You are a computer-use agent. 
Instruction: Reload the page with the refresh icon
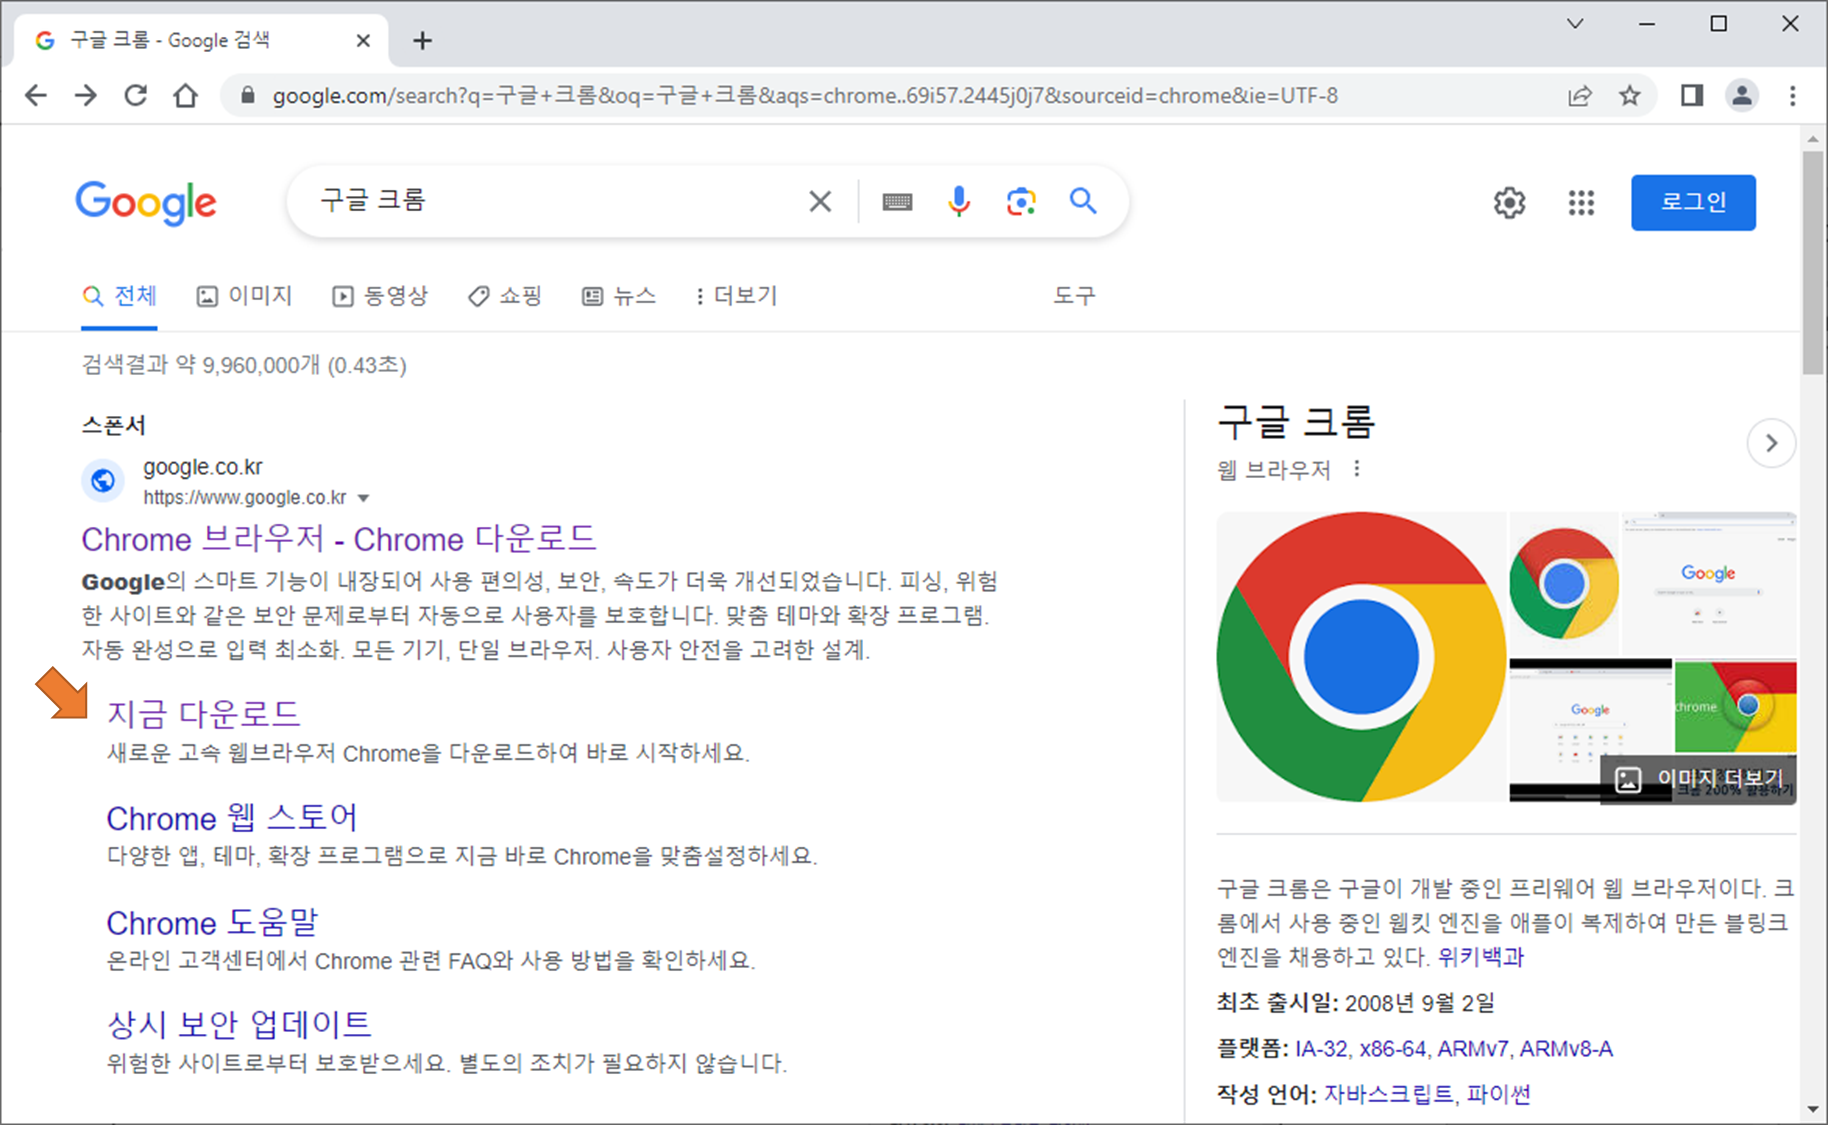click(x=136, y=96)
